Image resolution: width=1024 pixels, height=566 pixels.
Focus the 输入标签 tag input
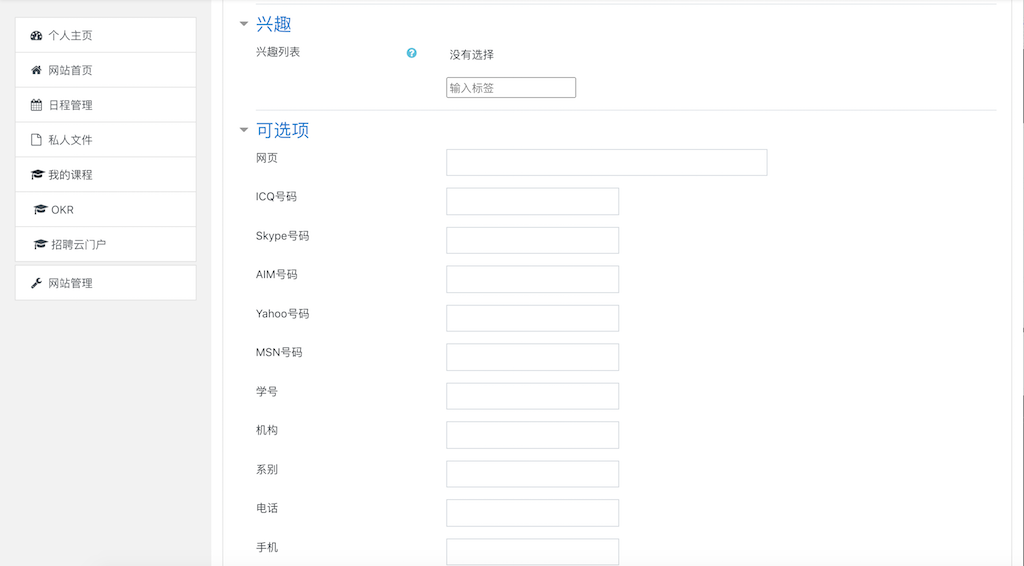pos(511,87)
